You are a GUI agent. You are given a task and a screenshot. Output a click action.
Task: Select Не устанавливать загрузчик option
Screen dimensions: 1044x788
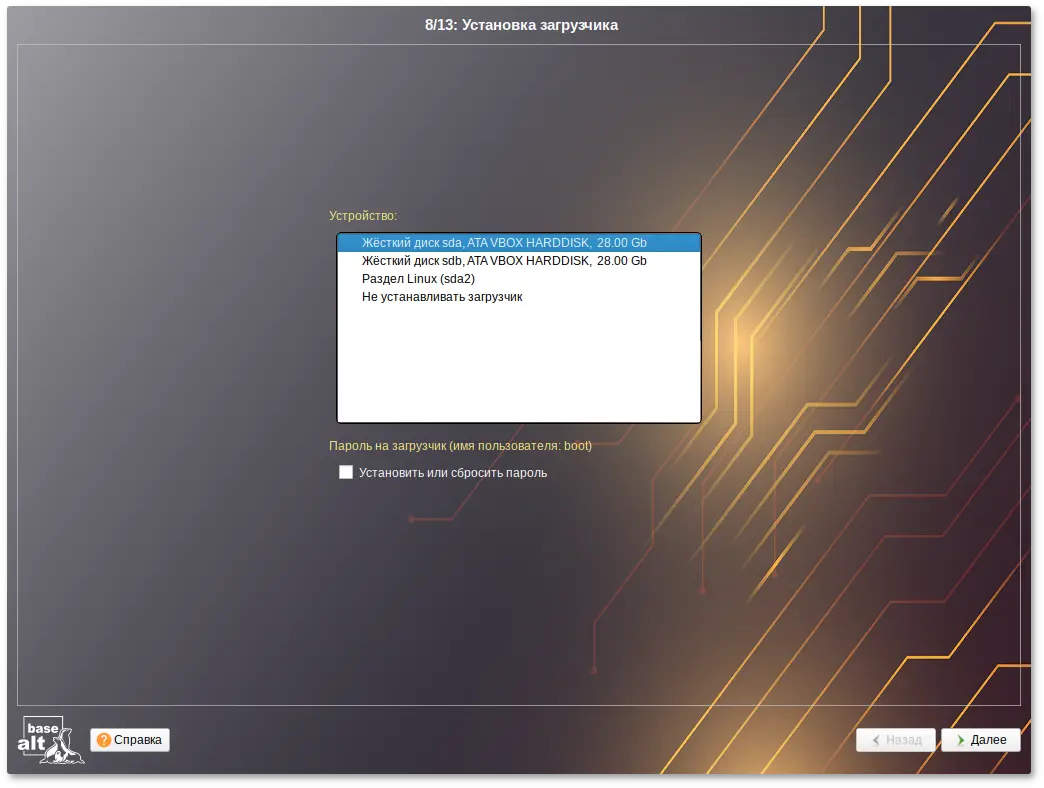[442, 297]
